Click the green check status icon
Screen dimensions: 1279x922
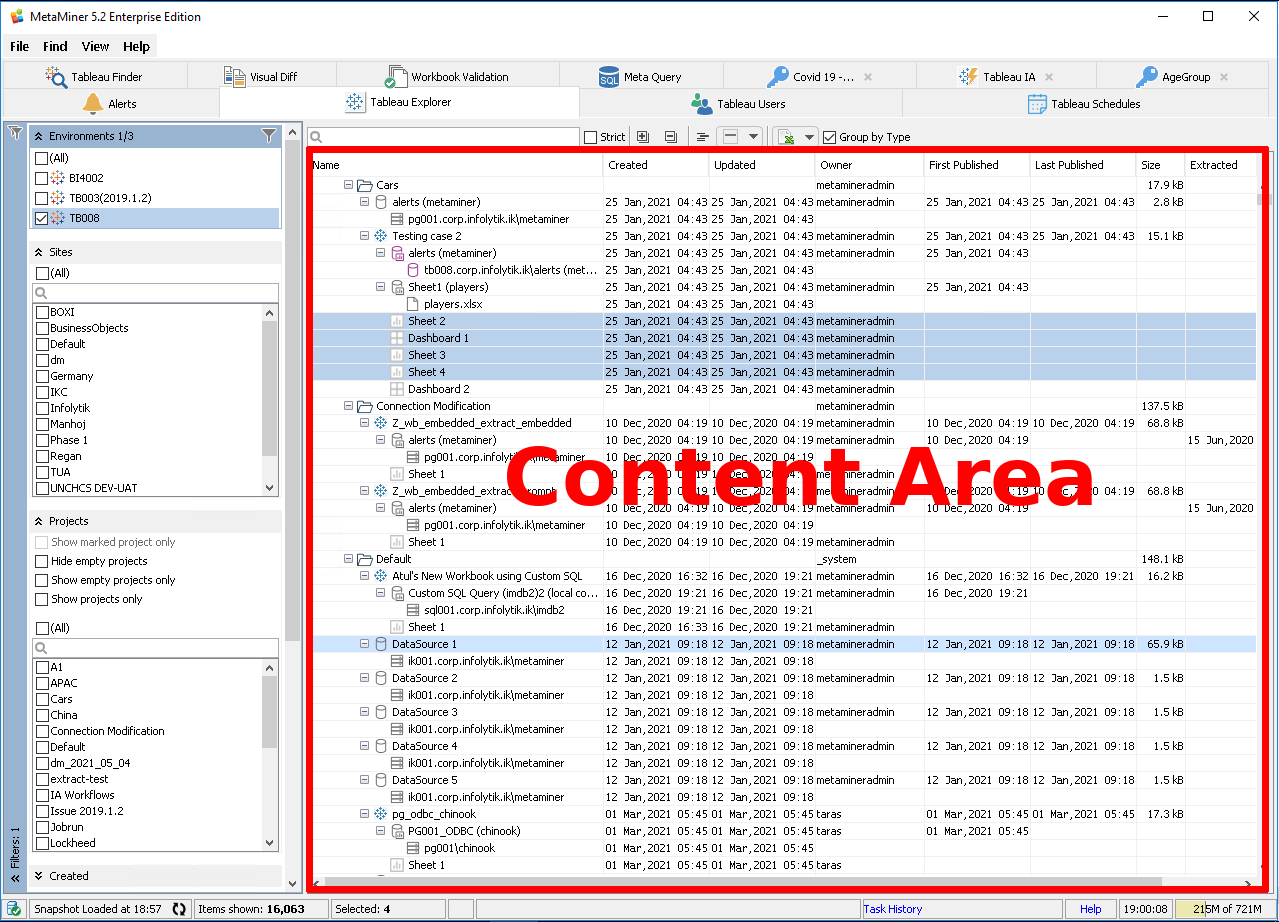pos(14,909)
